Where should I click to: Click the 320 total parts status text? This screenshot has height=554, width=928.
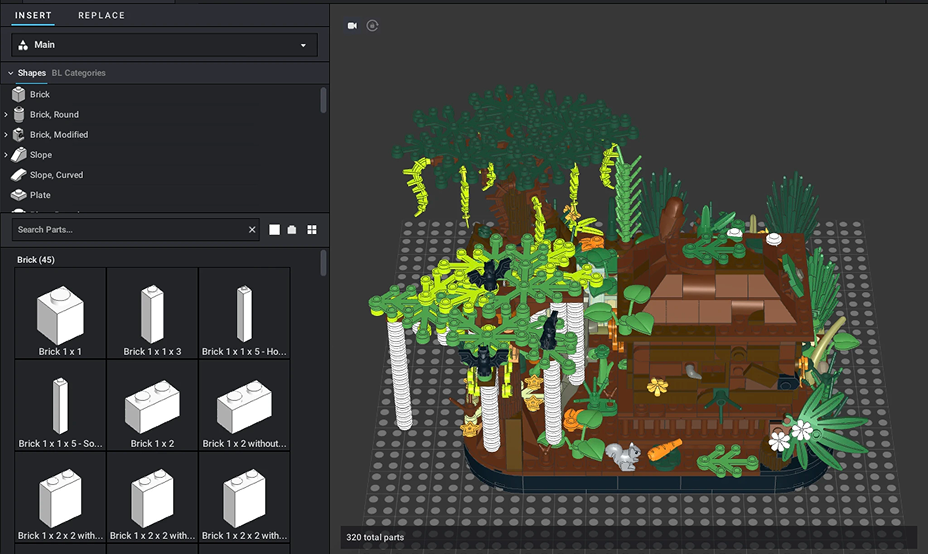point(375,537)
